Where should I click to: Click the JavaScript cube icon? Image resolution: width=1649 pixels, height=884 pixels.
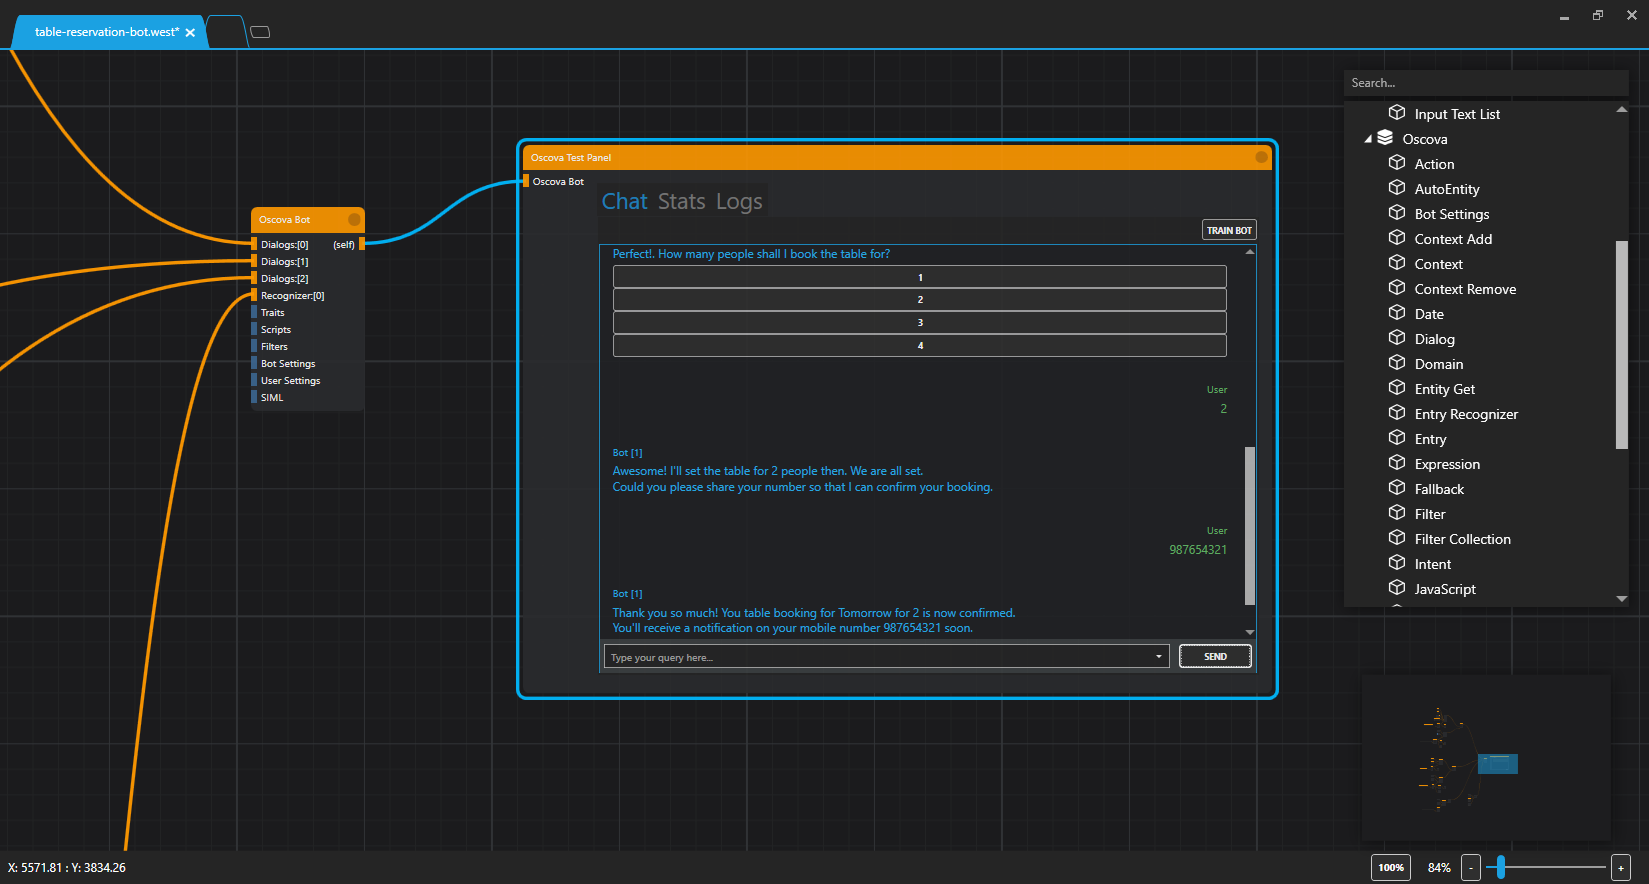(x=1397, y=587)
